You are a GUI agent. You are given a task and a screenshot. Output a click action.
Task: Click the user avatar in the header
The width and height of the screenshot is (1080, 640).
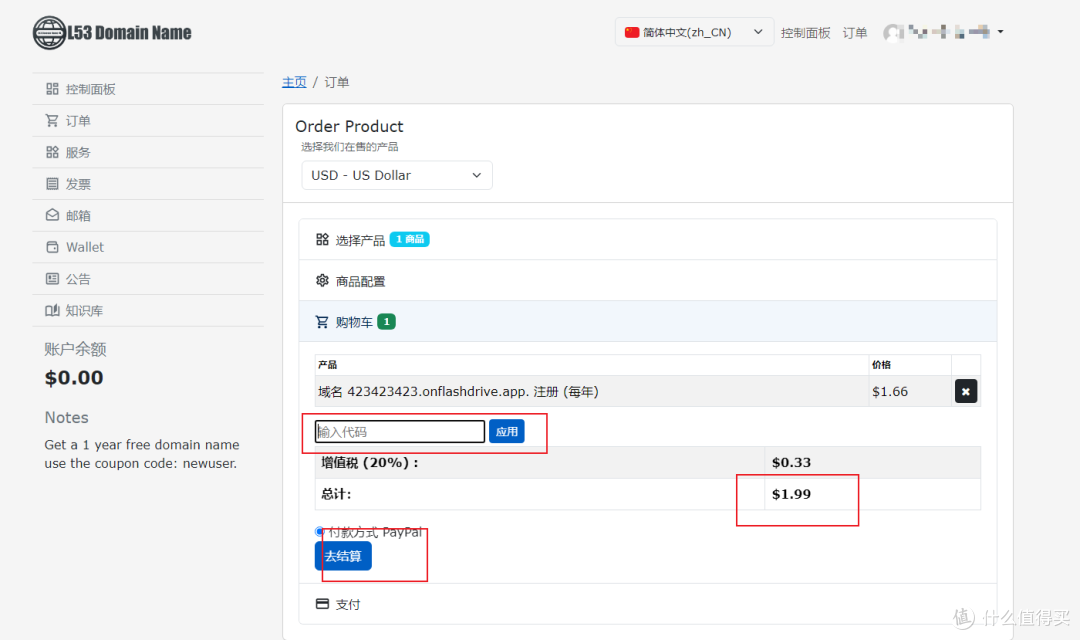coord(893,32)
